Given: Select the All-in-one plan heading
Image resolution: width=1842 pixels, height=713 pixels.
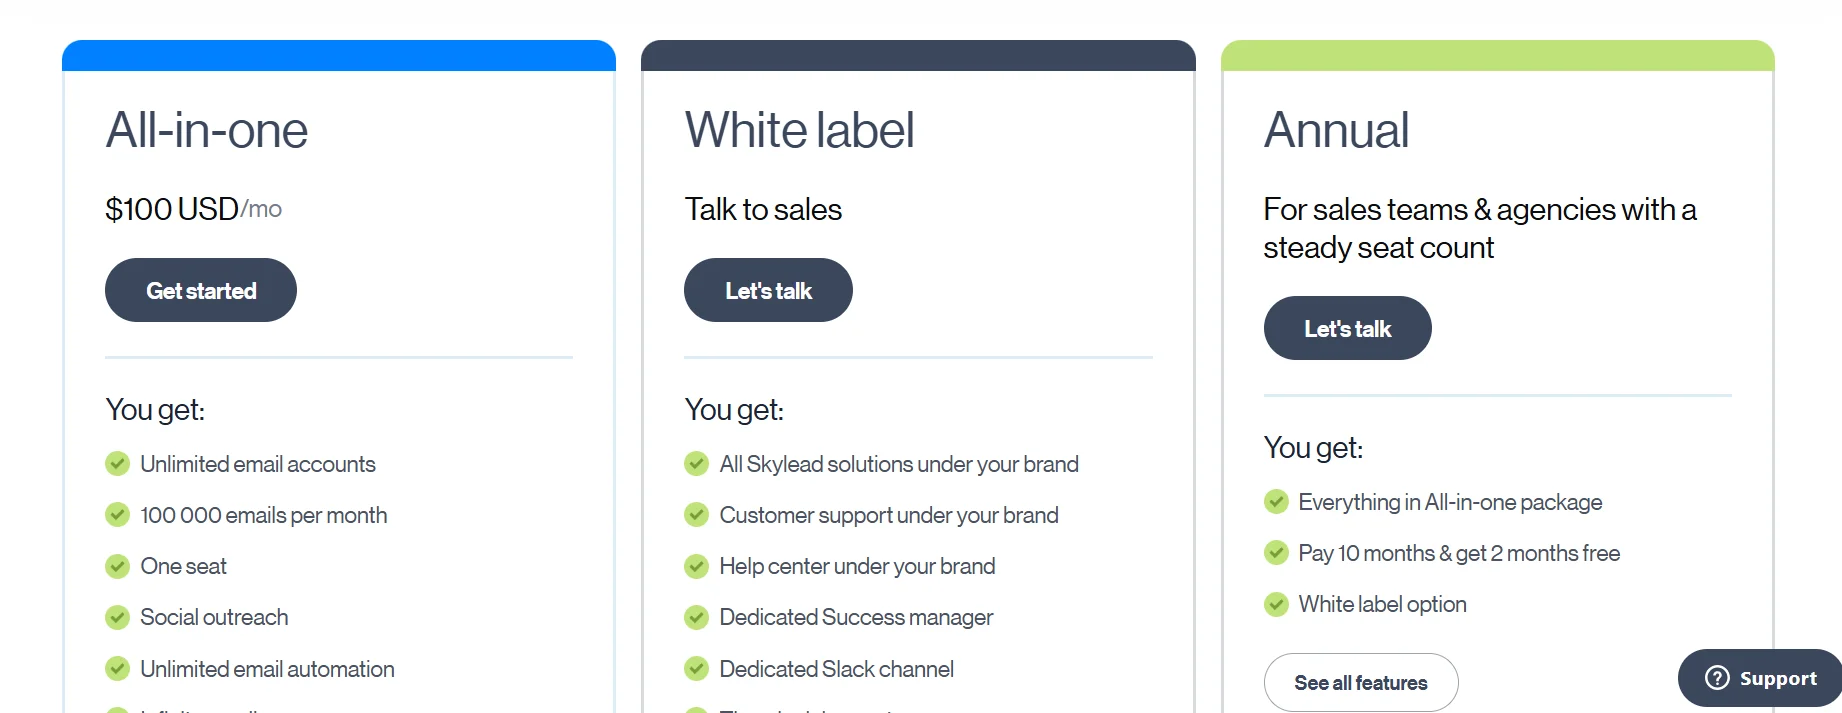Looking at the screenshot, I should pyautogui.click(x=206, y=129).
